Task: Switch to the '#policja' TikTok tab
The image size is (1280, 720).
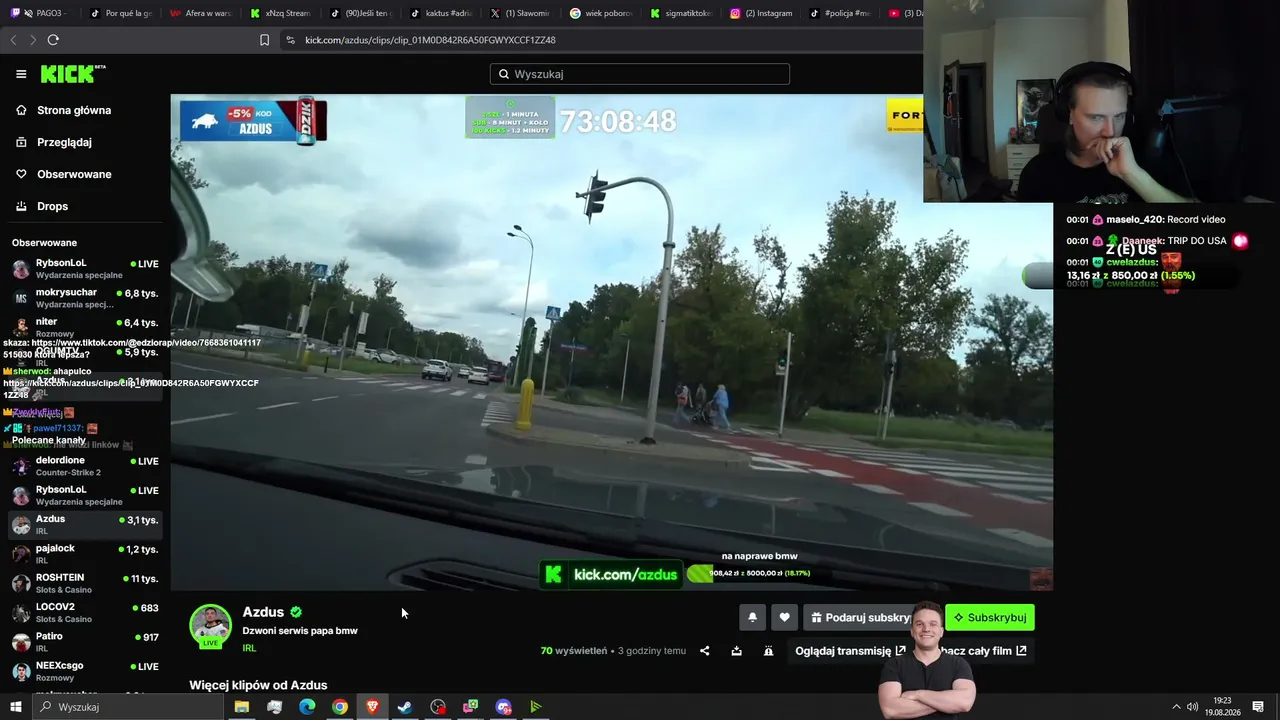Action: coord(840,13)
